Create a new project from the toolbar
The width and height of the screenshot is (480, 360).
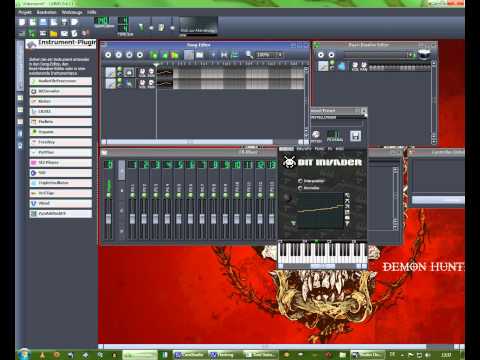pos(22,22)
